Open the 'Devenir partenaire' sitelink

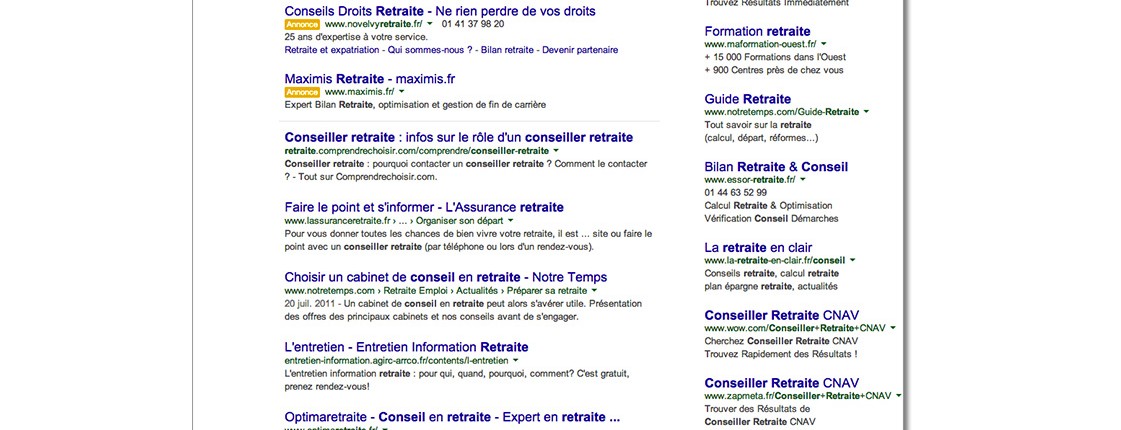point(581,50)
